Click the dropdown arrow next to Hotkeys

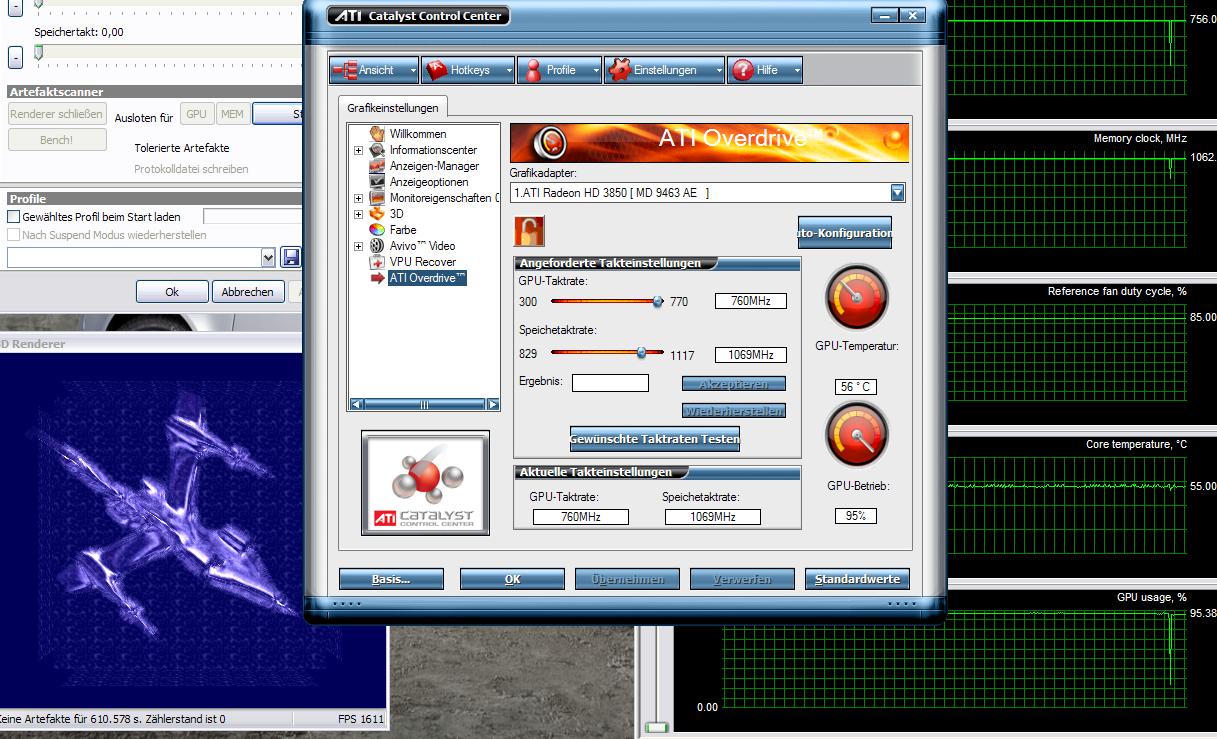click(x=508, y=70)
